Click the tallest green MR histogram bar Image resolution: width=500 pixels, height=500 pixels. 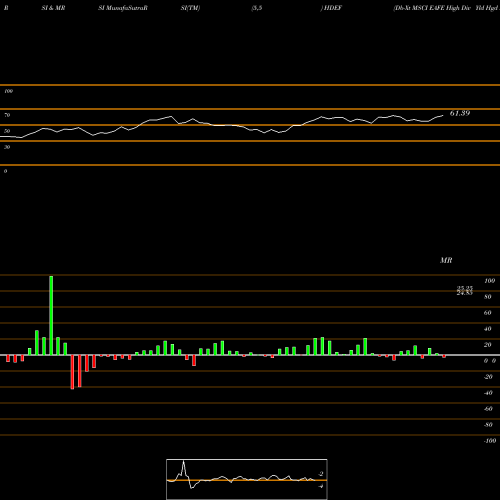pos(51,315)
